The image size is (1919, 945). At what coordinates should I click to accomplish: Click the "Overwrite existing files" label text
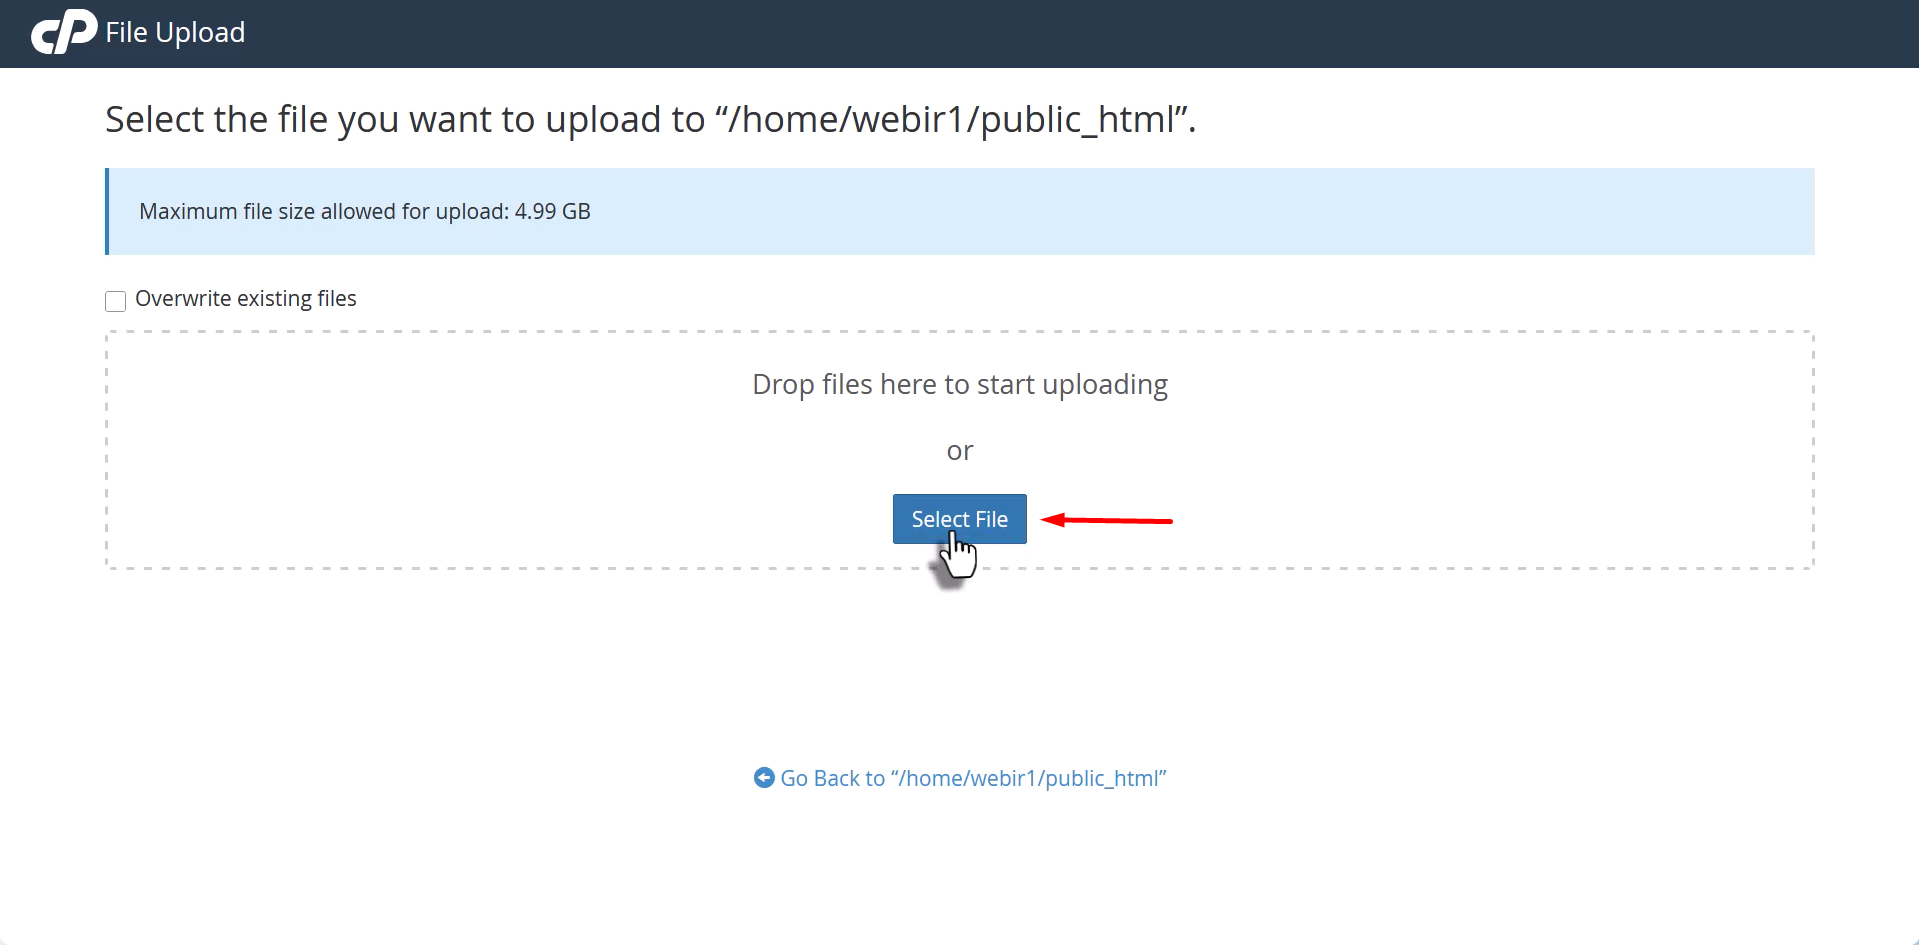point(246,299)
